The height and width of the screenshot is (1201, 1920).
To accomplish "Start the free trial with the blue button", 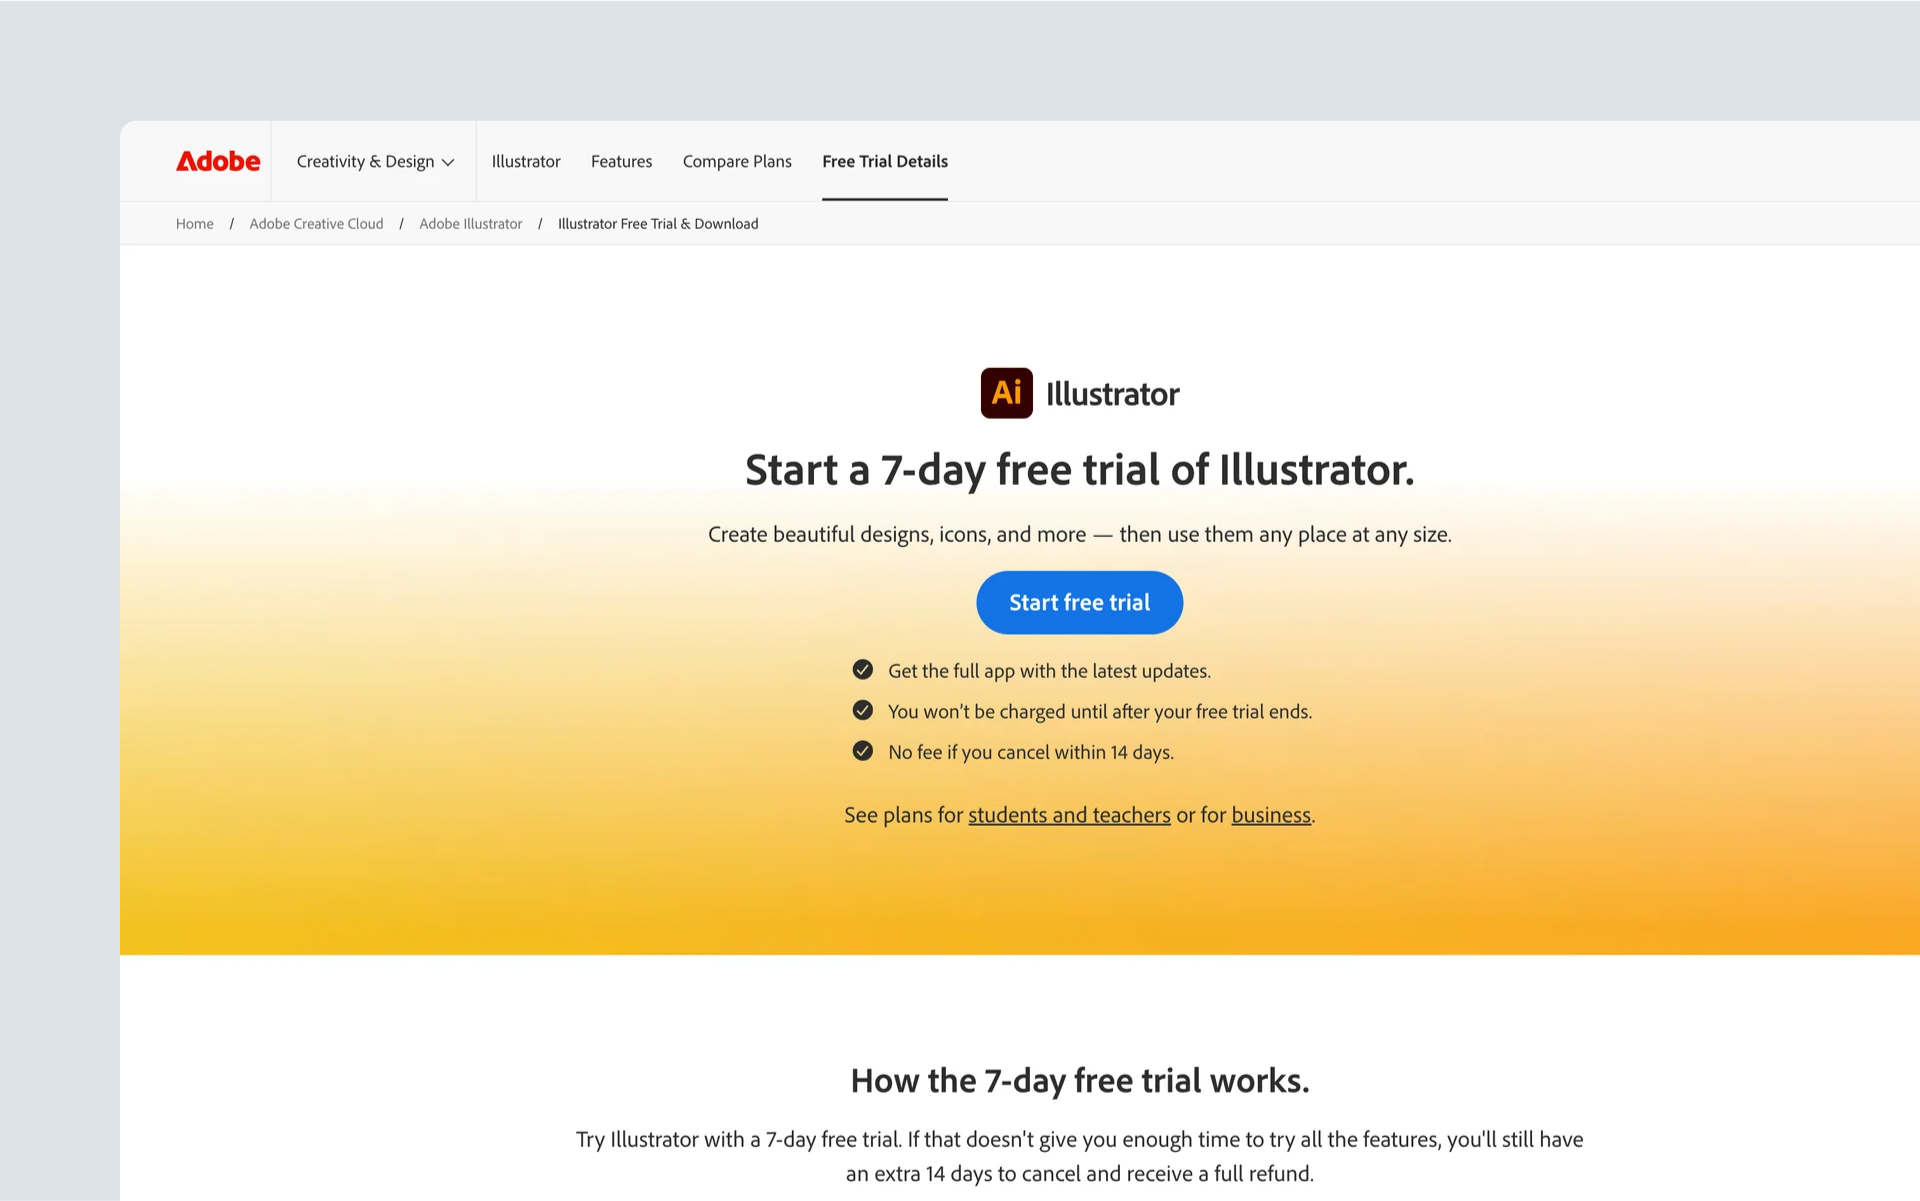I will (x=1079, y=602).
